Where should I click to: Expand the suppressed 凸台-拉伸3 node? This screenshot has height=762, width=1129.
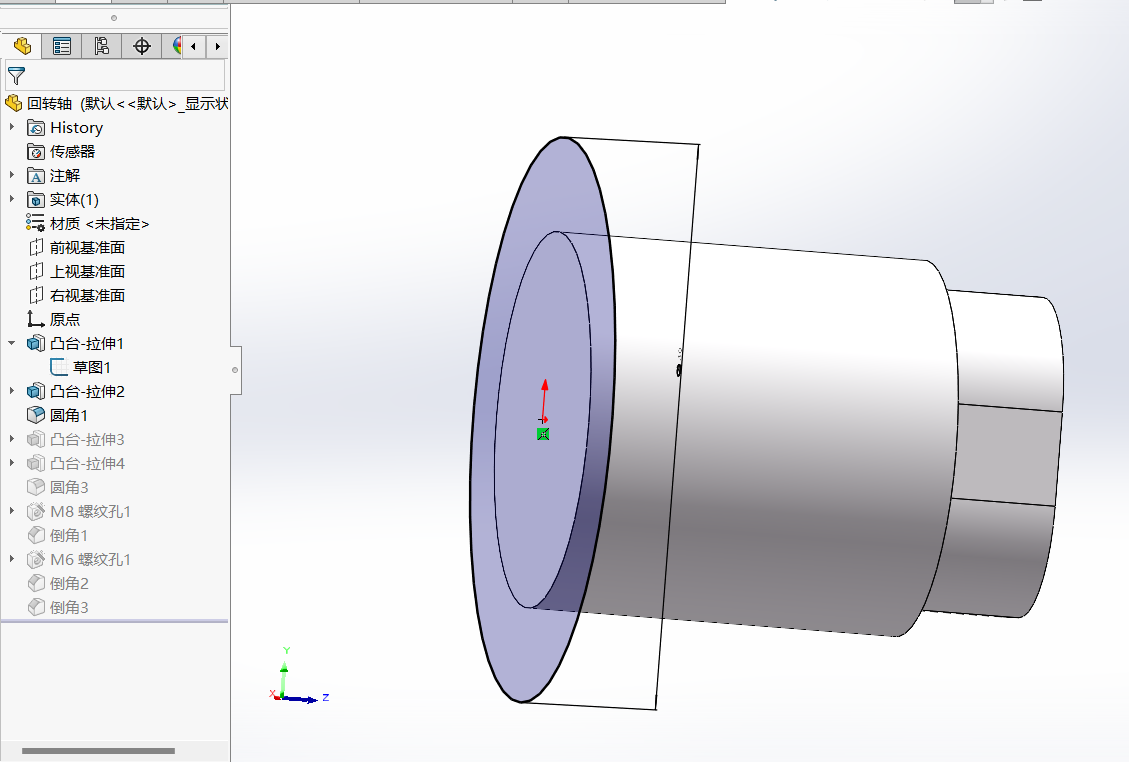[12, 439]
